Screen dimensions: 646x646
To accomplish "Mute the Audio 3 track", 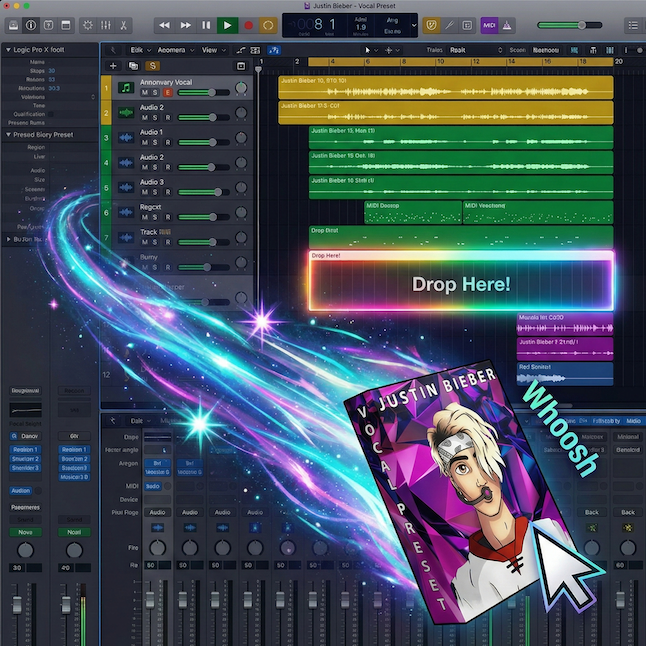I will (145, 192).
